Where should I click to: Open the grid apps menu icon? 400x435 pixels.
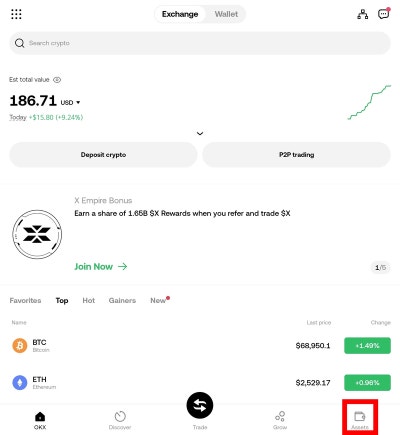click(x=16, y=14)
